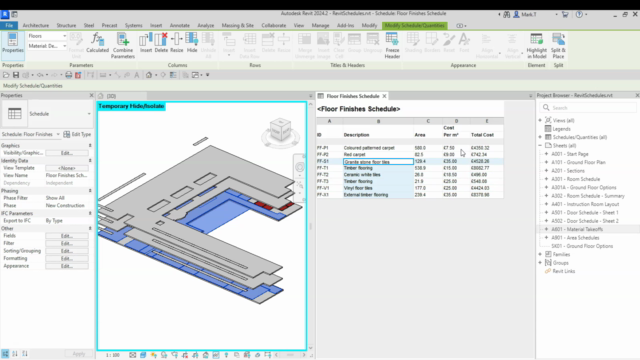
Task: Click Edit button for Formatting
Action: pos(67,258)
